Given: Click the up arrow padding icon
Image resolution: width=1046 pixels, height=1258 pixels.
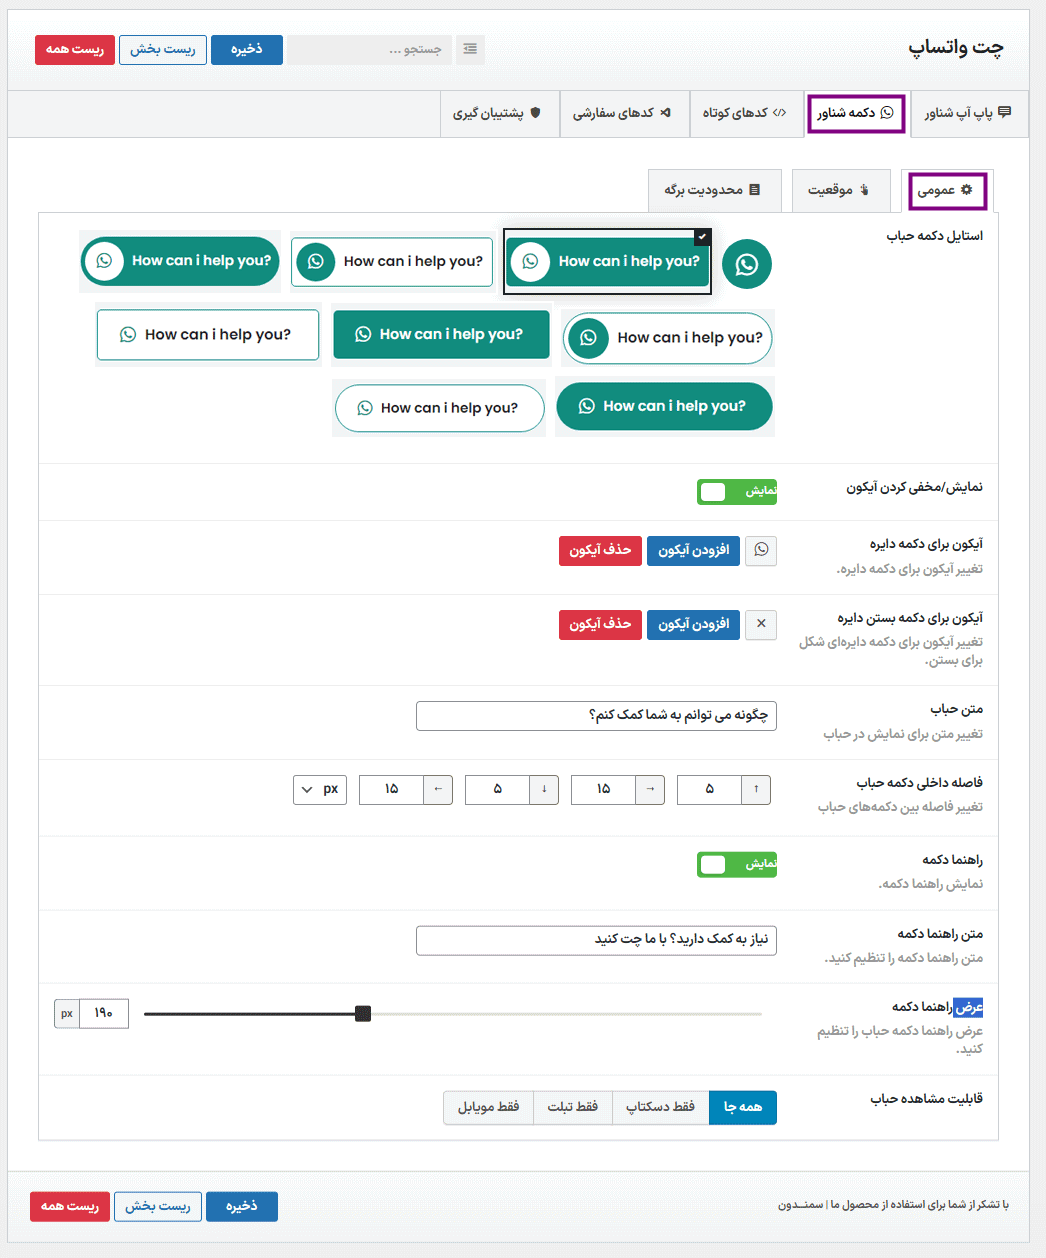Looking at the screenshot, I should pyautogui.click(x=756, y=789).
